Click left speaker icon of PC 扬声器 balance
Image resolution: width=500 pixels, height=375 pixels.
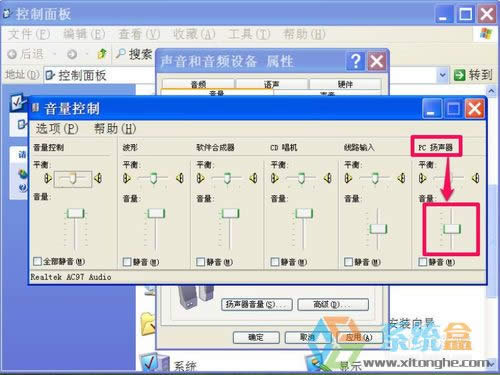coord(422,178)
